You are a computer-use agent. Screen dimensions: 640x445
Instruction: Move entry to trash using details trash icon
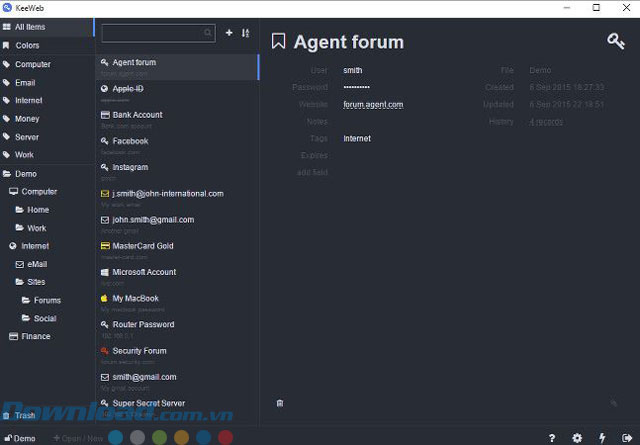click(280, 403)
